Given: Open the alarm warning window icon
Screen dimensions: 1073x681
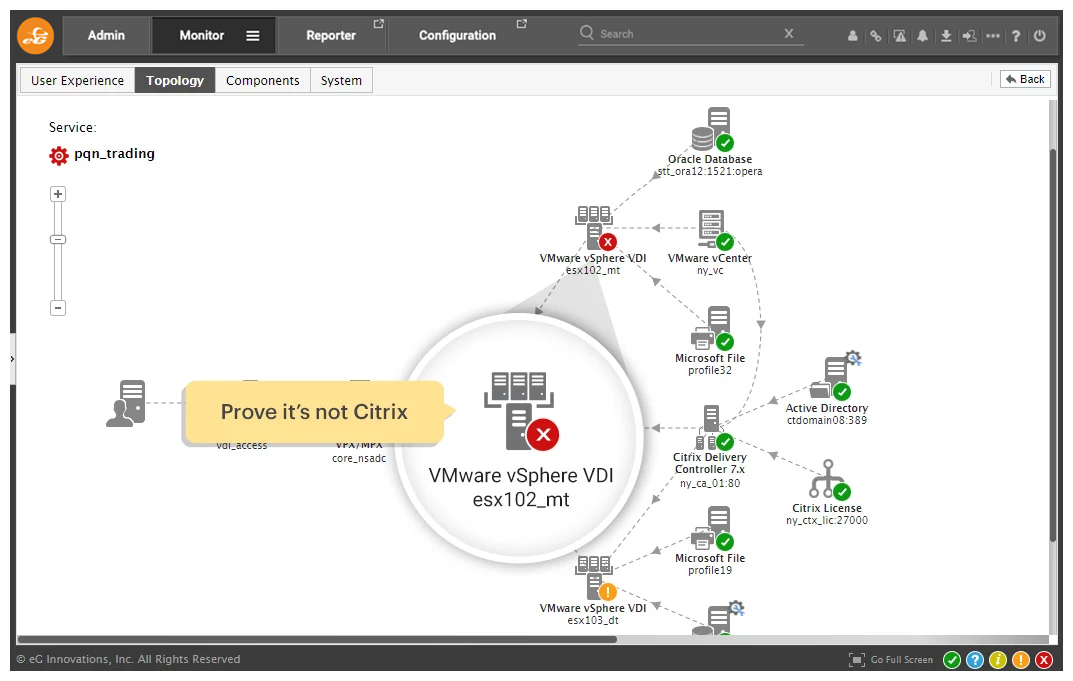Looking at the screenshot, I should coord(899,36).
